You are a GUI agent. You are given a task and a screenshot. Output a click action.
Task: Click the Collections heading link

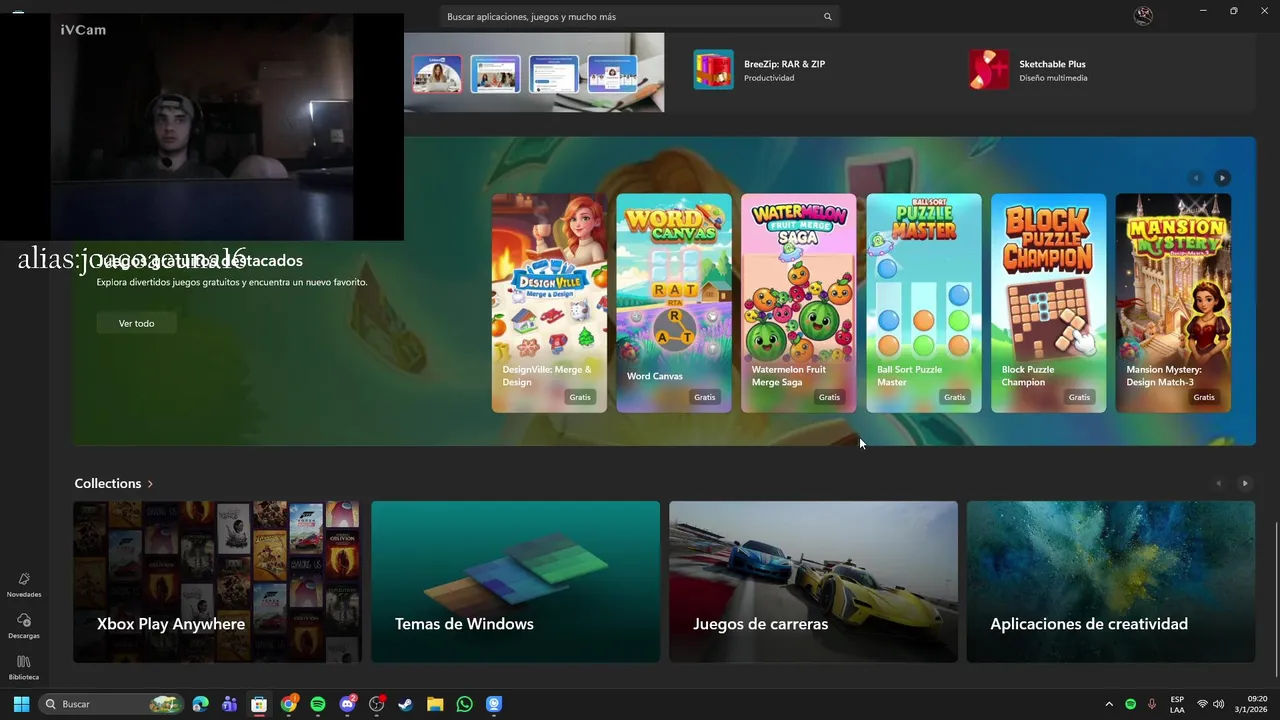tap(108, 484)
